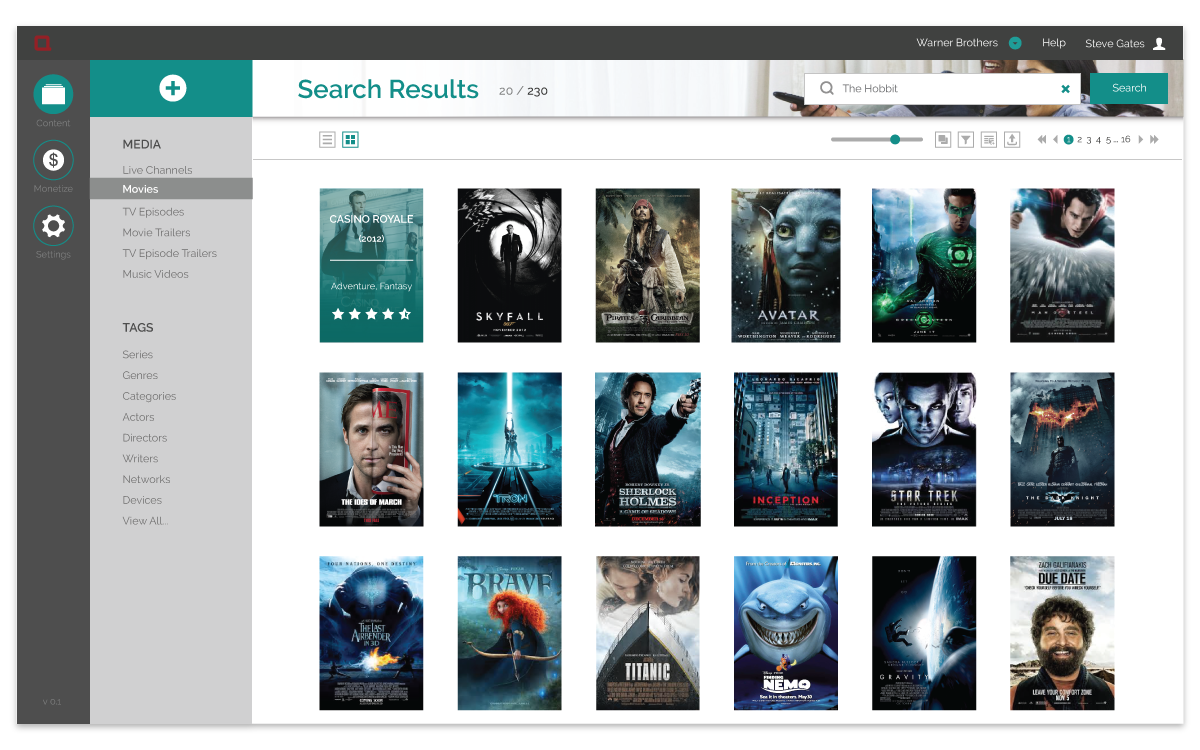Click the red logo in the top bar
Image resolution: width=1200 pixels, height=750 pixels.
(x=42, y=43)
